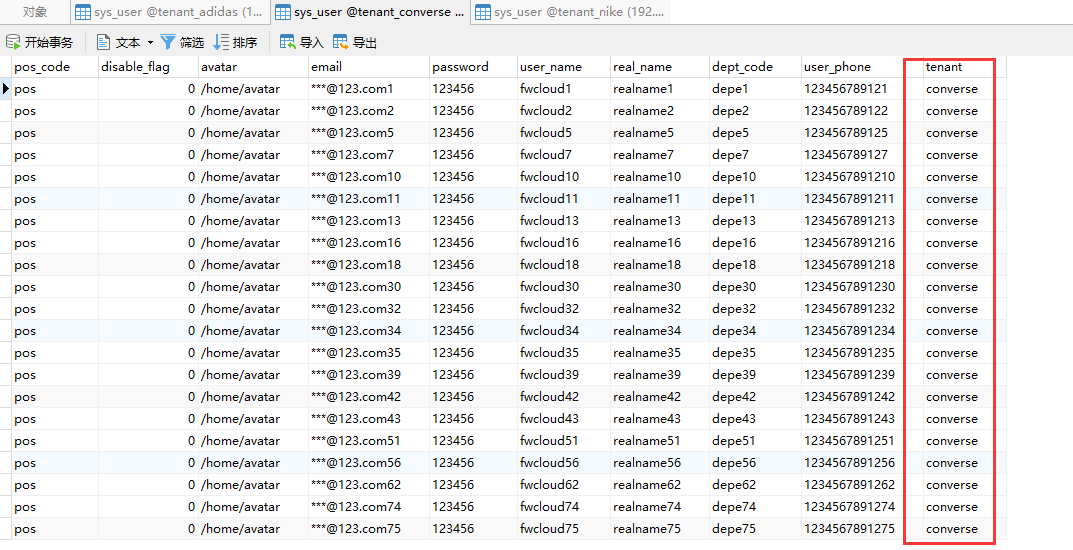Click the tenant column header
Viewport: 1073px width, 550px height.
944,67
